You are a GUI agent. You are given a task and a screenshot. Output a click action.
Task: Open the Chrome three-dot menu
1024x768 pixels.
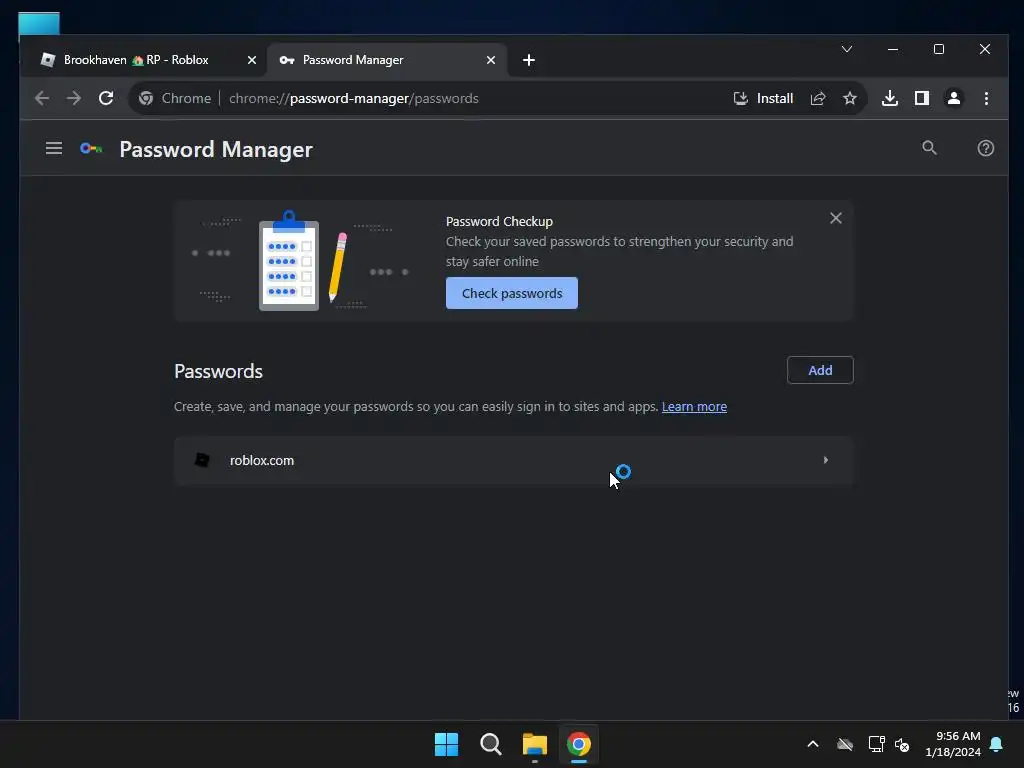point(986,99)
